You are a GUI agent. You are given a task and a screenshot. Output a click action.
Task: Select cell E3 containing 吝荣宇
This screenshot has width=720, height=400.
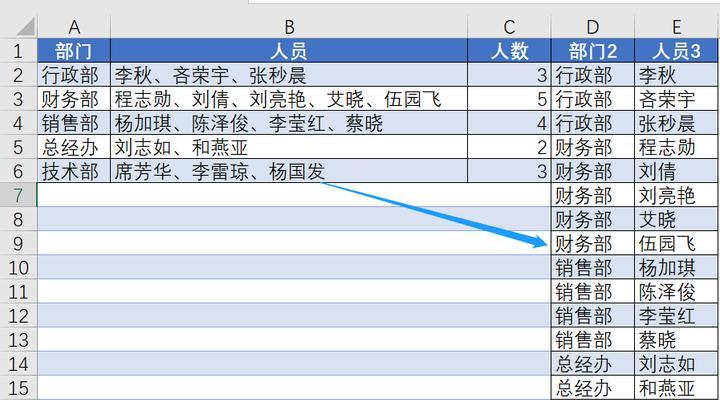point(677,99)
